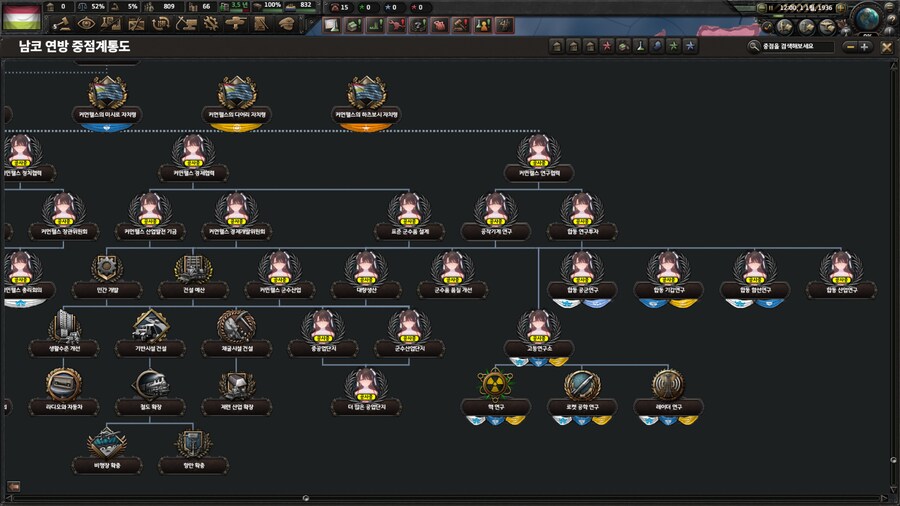
Task: Zoom in with the plus button
Action: pos(865,46)
